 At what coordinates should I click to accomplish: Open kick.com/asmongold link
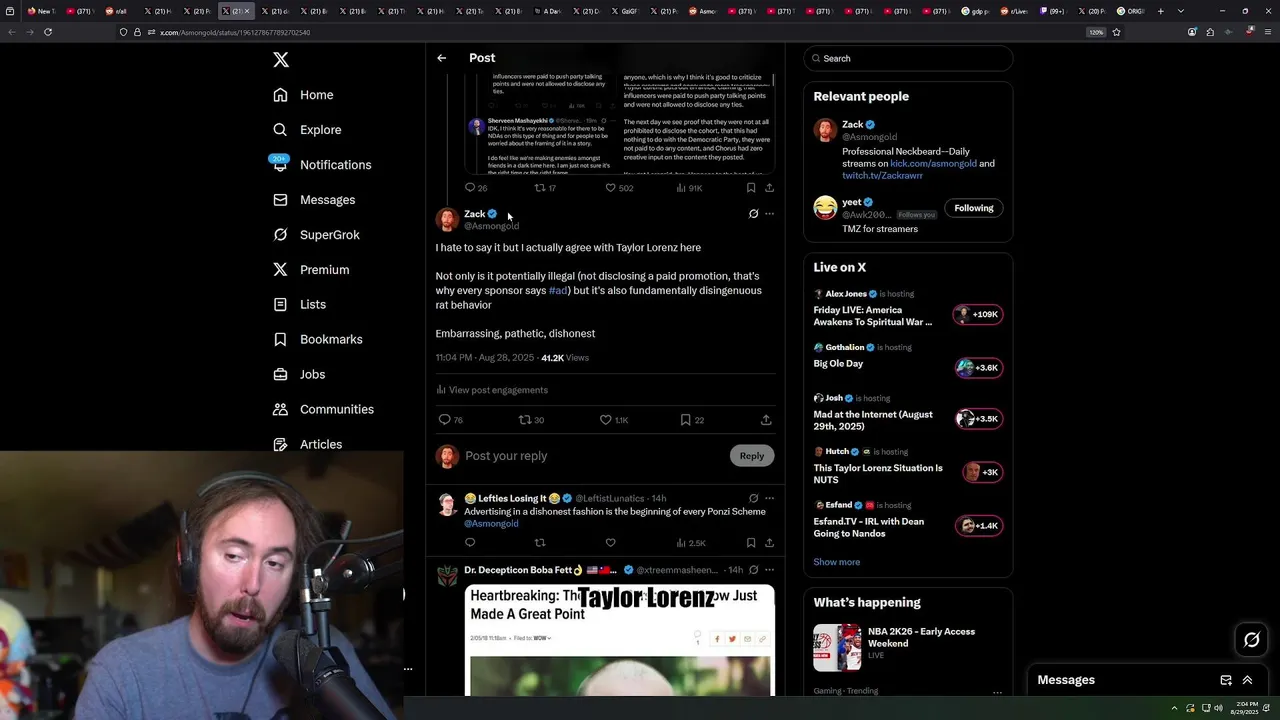click(933, 164)
